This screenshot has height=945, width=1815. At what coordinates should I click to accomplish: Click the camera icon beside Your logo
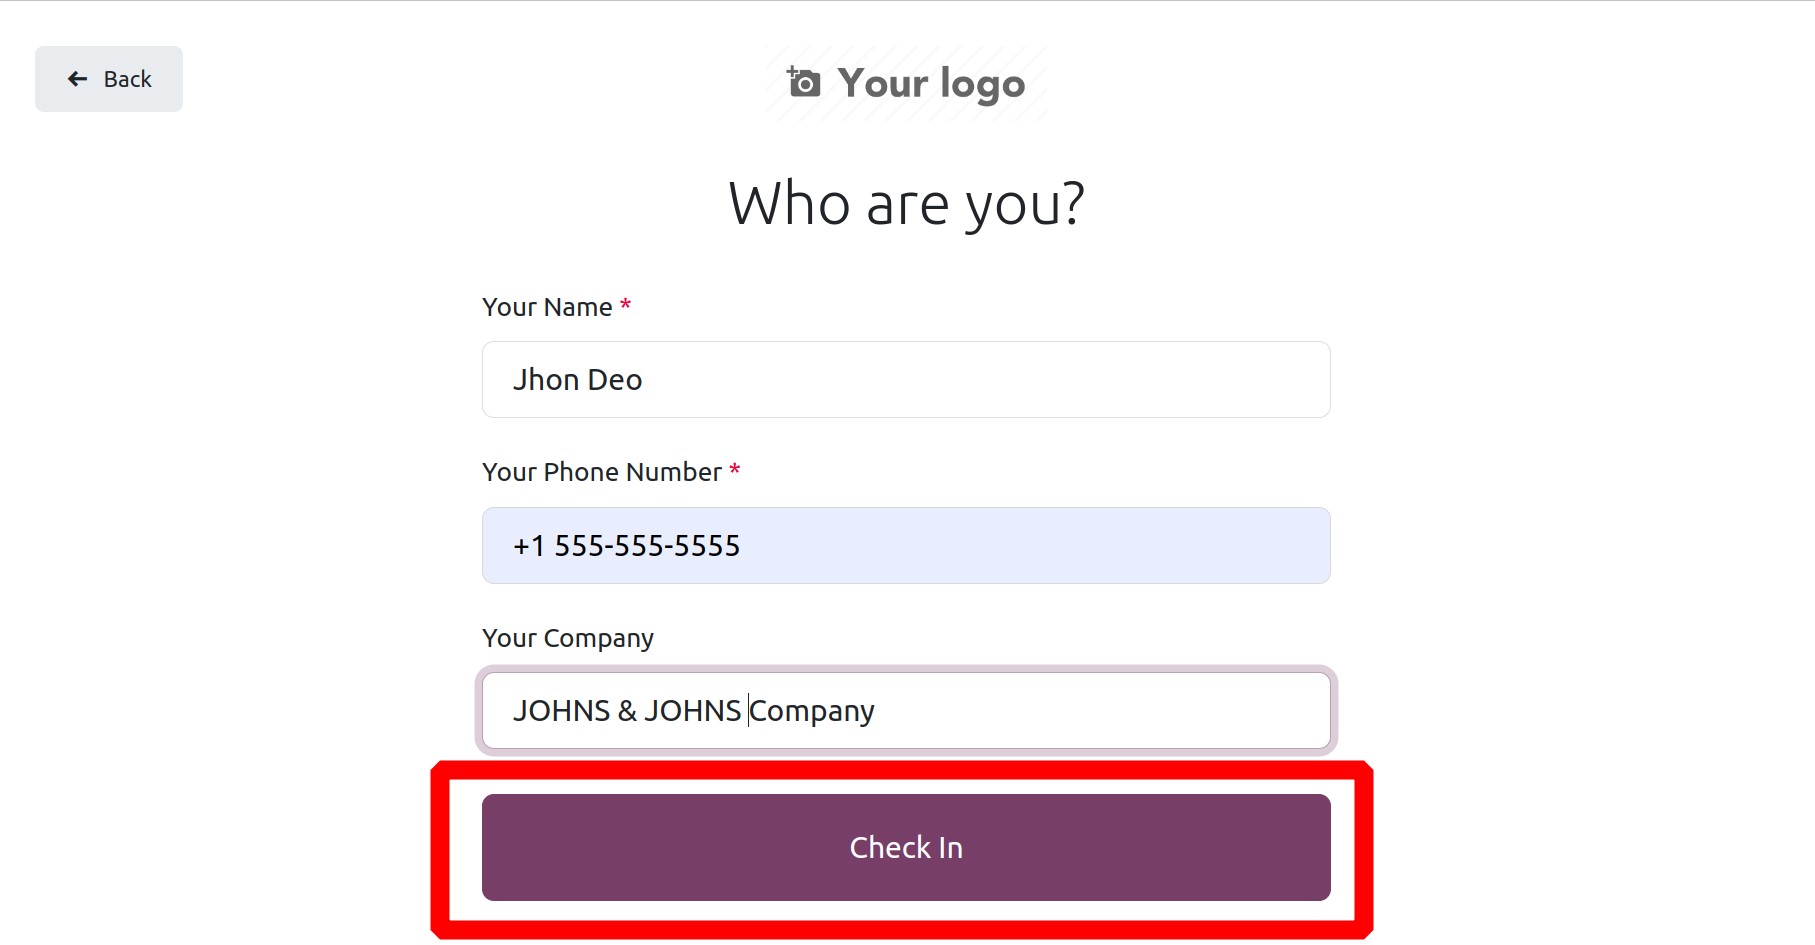tap(804, 83)
